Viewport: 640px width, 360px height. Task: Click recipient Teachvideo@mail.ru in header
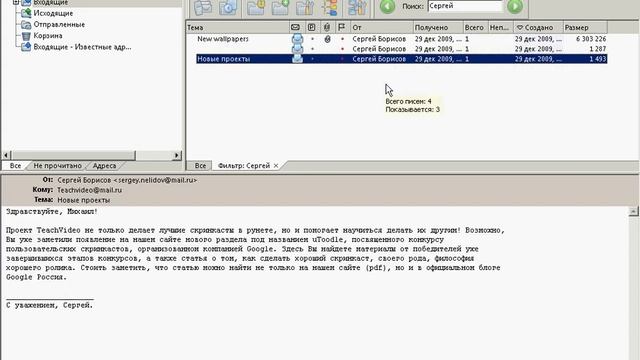pos(89,190)
